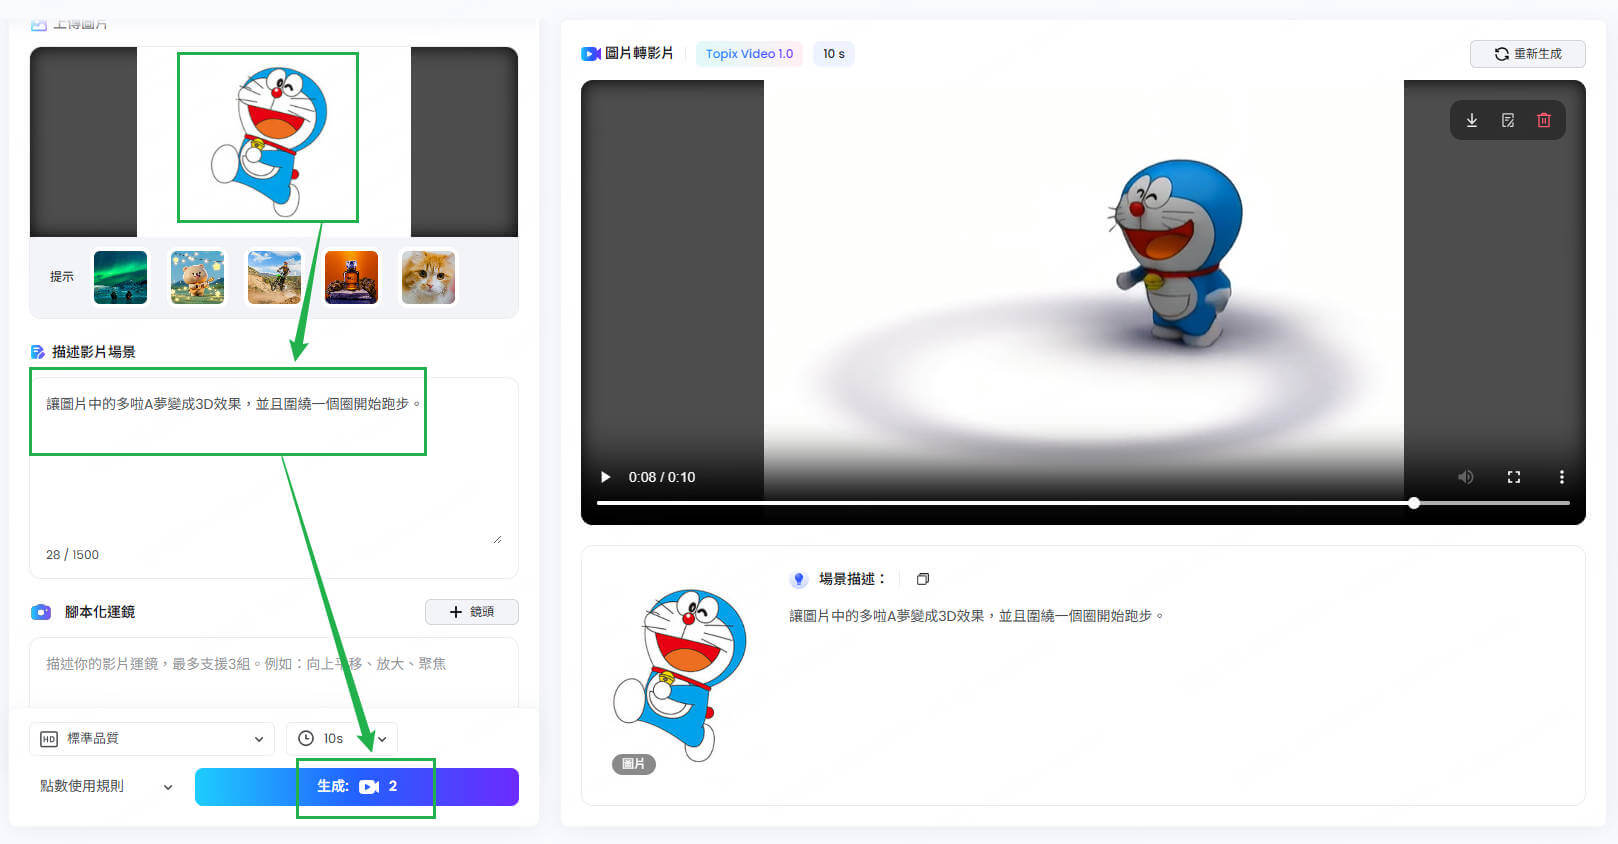Click the 重新生成 regenerate button
Image resolution: width=1618 pixels, height=844 pixels.
point(1527,54)
